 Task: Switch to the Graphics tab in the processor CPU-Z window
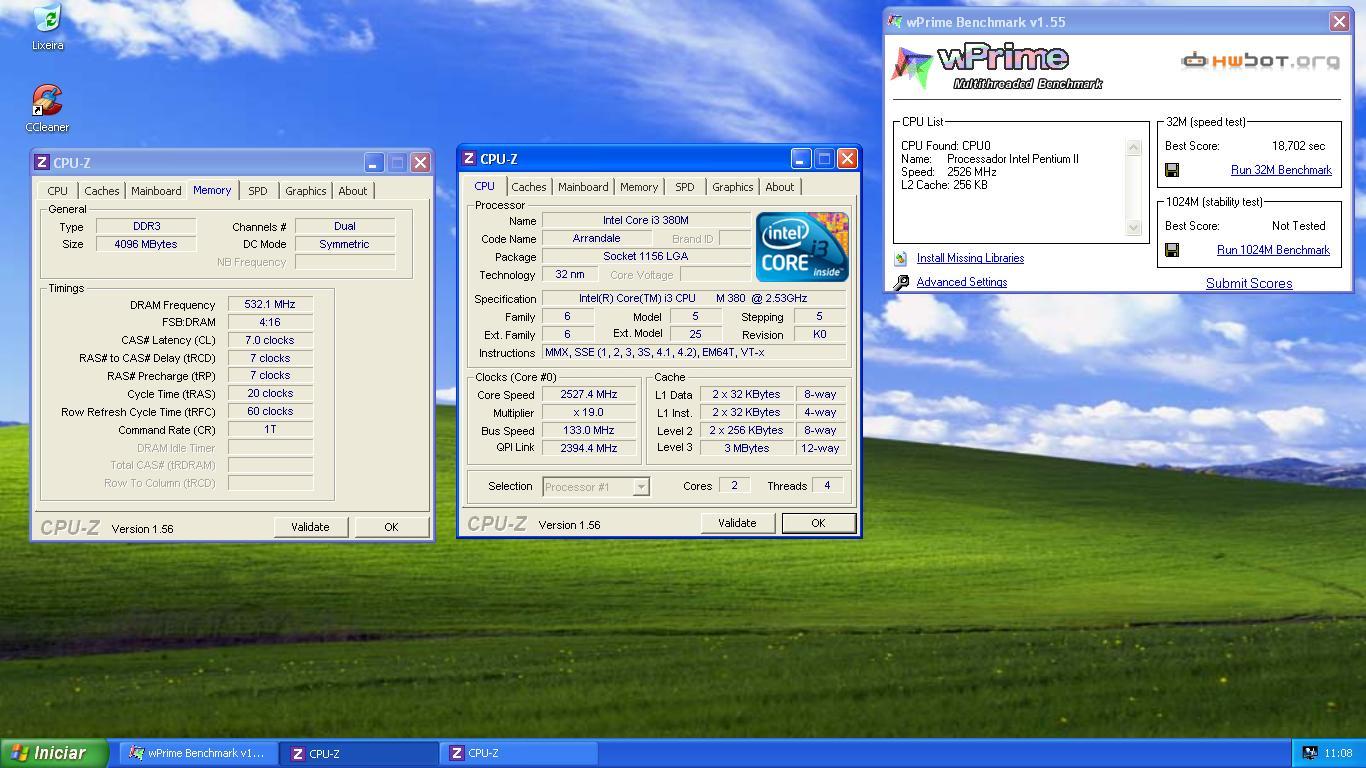click(733, 187)
